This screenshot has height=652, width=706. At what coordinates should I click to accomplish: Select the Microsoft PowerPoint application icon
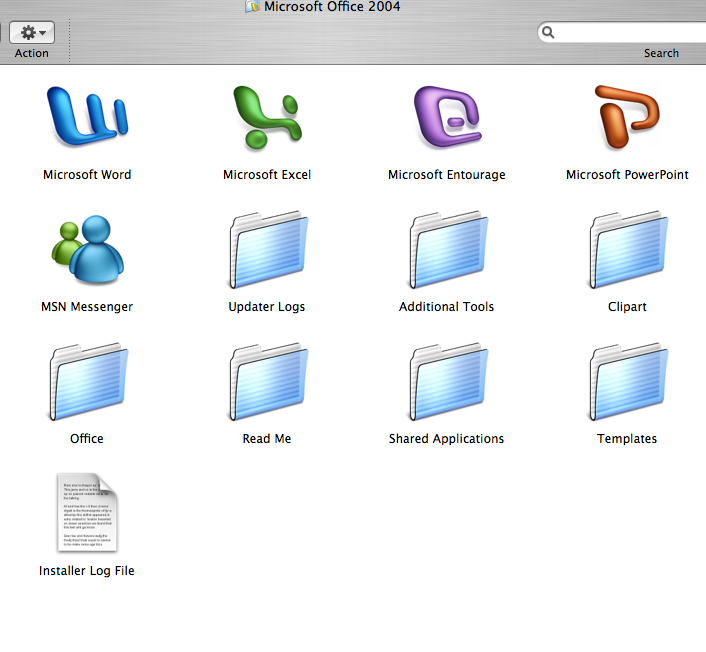pos(627,117)
